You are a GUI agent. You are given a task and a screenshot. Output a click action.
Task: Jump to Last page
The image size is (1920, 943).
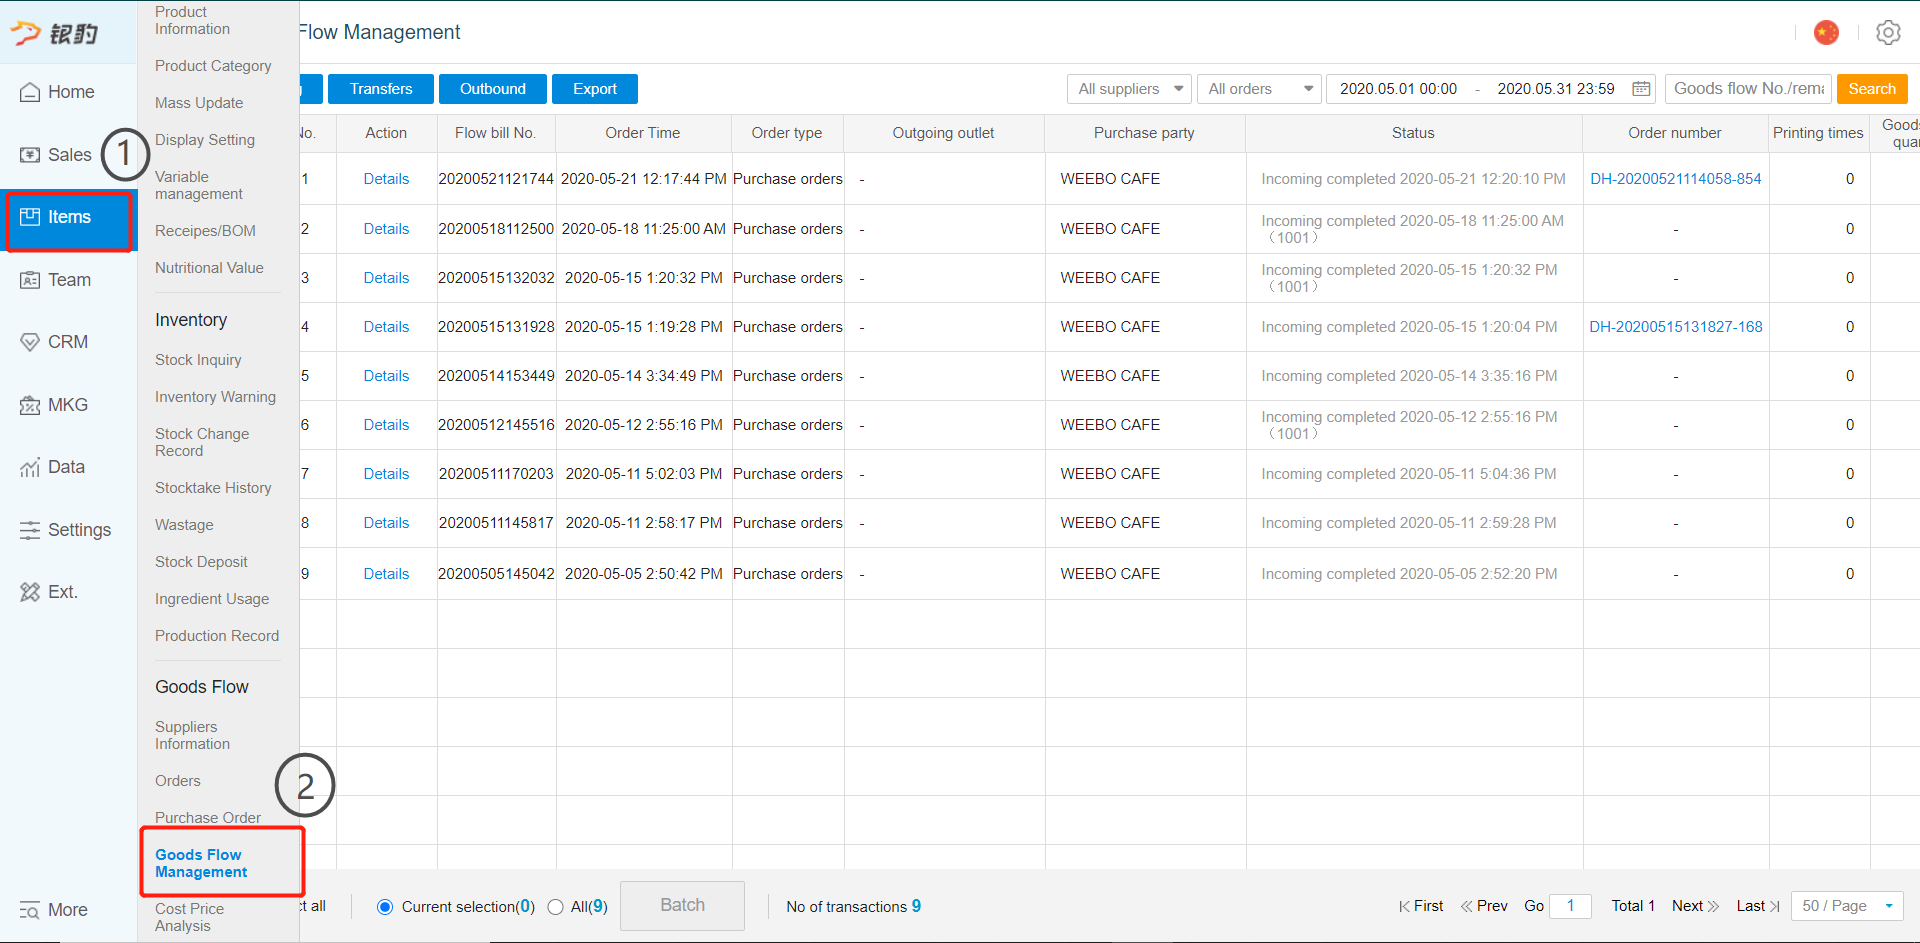tap(1758, 906)
